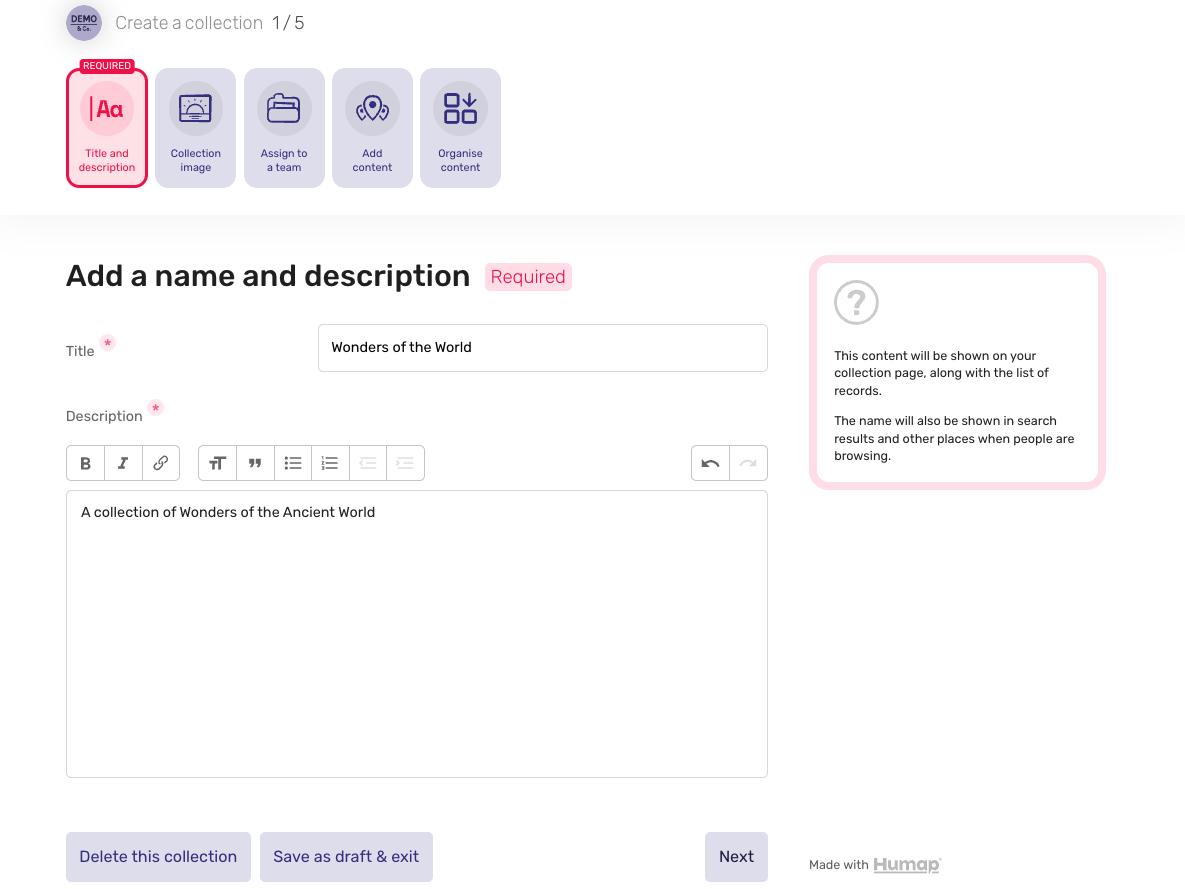
Task: Enable the bulleted list
Action: (293, 462)
